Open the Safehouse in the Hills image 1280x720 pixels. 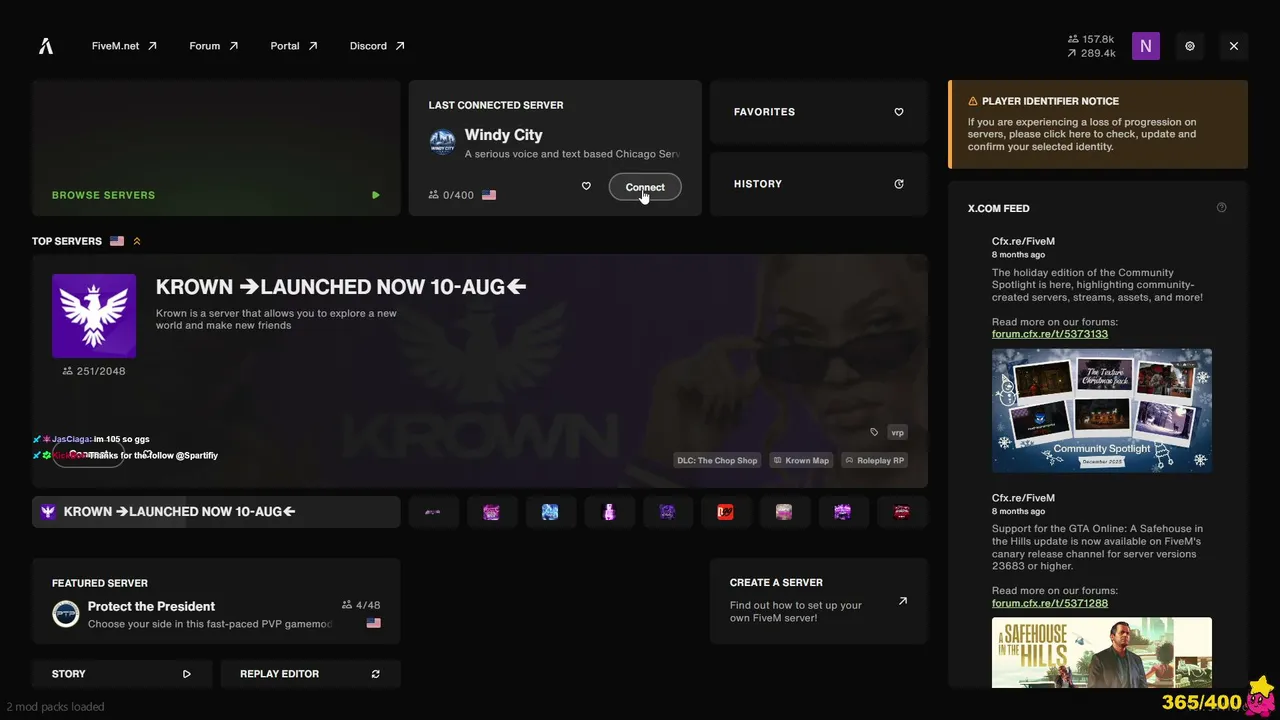click(x=1102, y=652)
